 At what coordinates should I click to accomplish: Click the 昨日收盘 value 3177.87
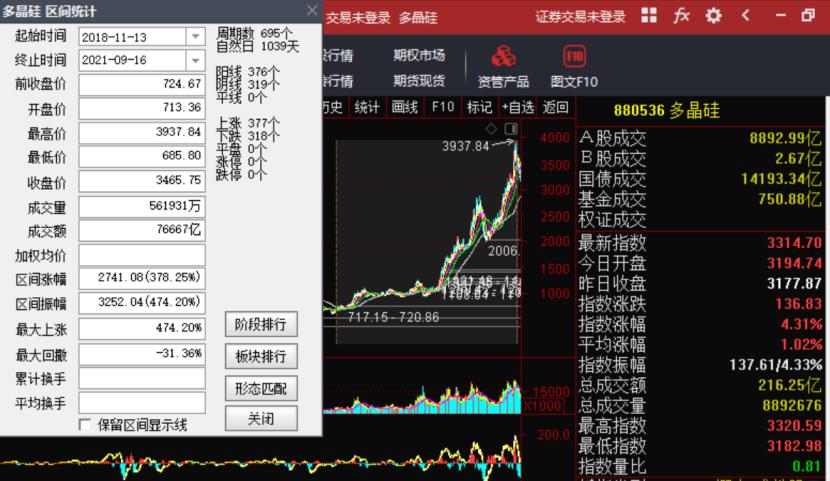click(x=794, y=284)
